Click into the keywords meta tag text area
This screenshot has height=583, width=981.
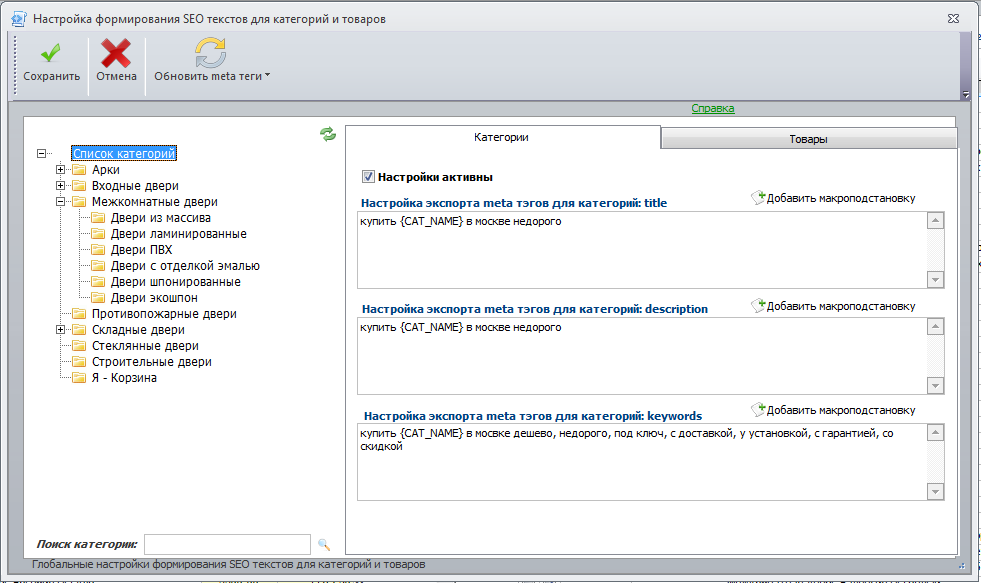coord(642,462)
